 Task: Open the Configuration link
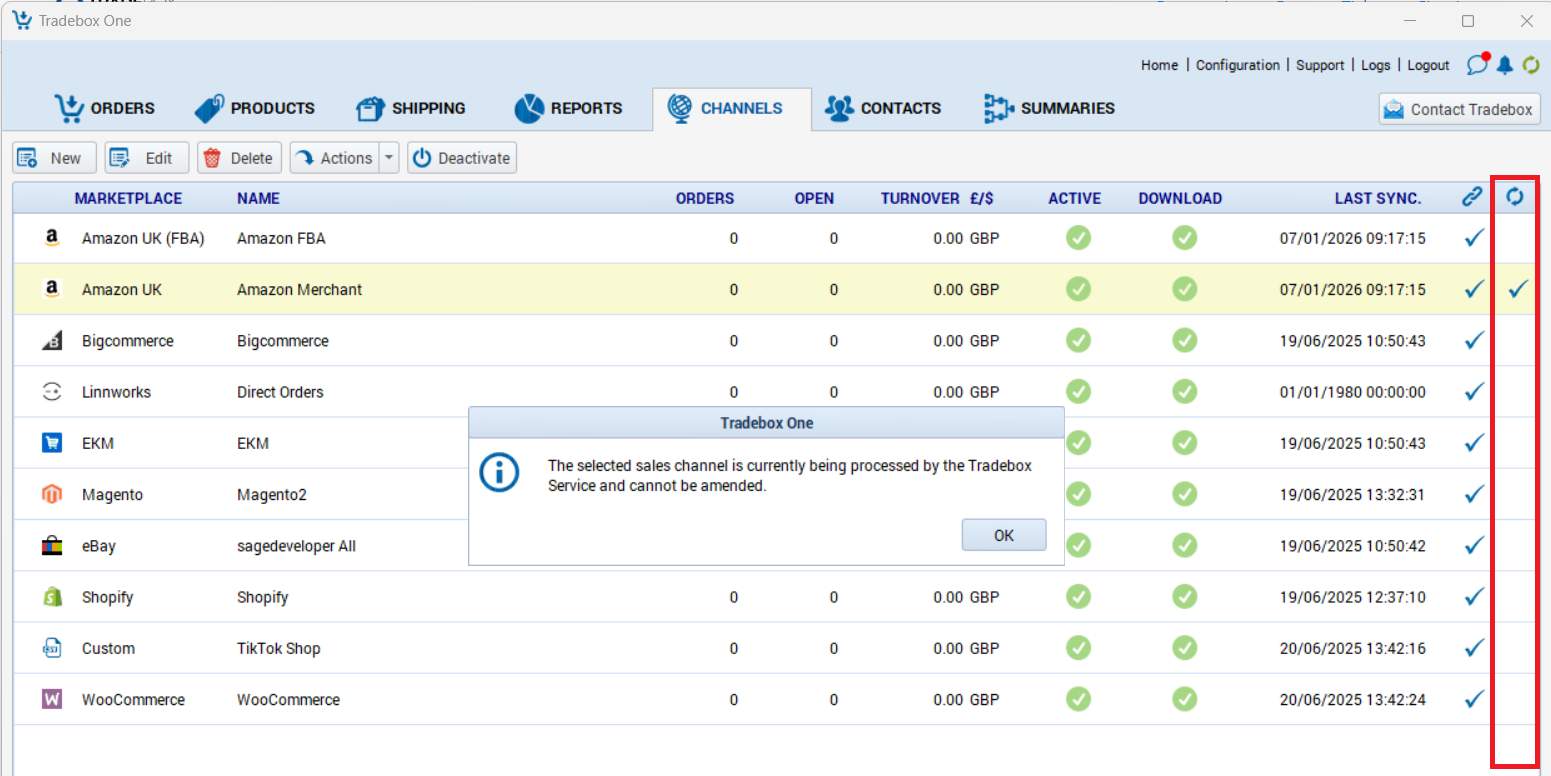(x=1237, y=65)
